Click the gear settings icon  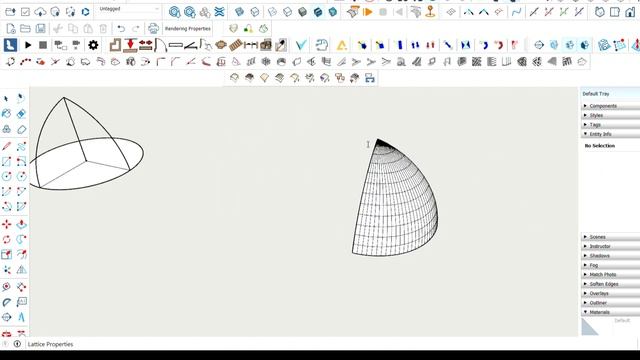point(93,45)
